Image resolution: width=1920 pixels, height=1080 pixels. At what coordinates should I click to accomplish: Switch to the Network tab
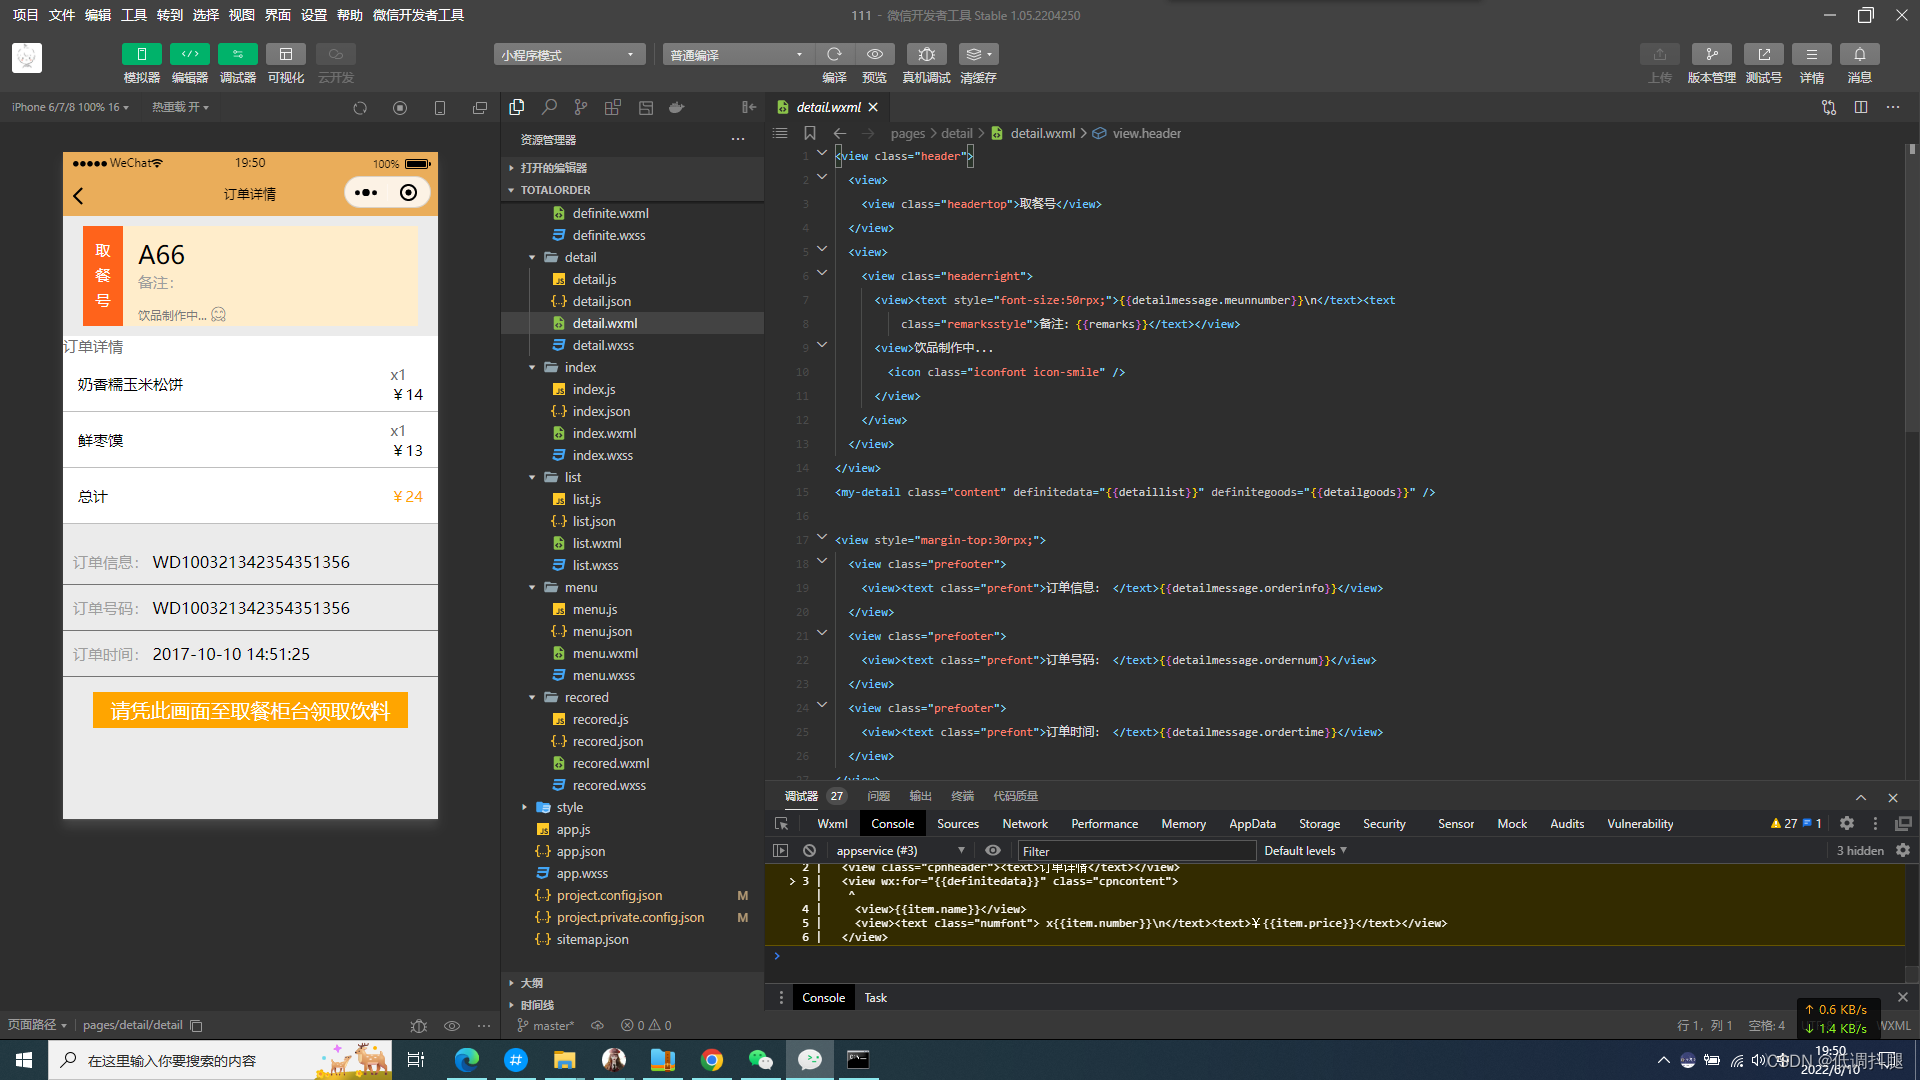click(1024, 824)
